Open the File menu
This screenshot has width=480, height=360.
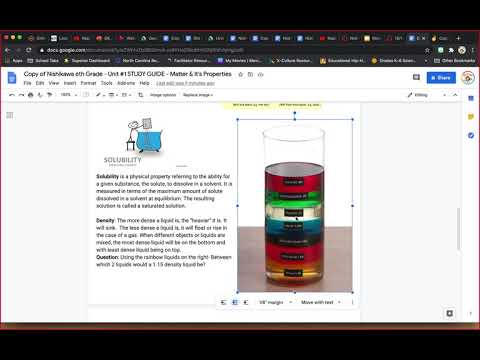28,83
